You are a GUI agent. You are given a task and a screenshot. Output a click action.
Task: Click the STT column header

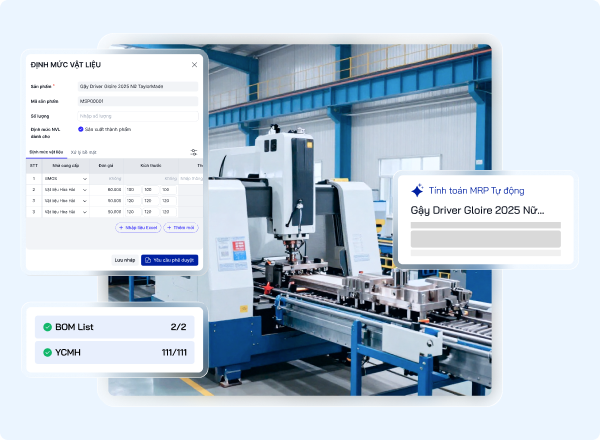click(x=34, y=166)
